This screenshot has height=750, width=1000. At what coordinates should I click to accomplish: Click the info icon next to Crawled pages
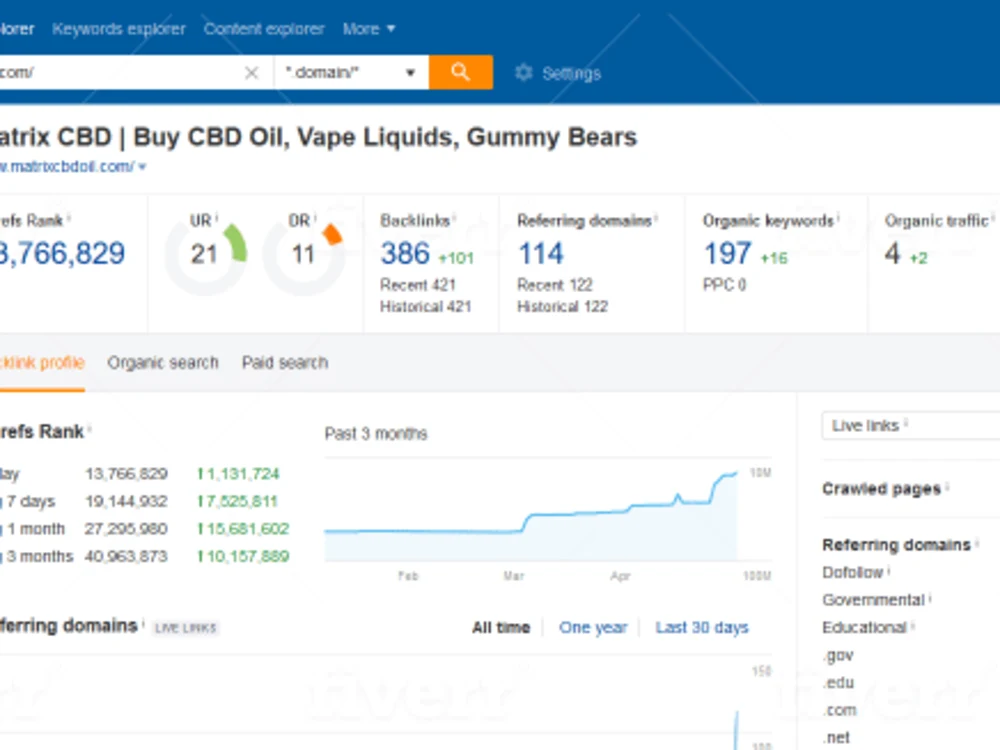(947, 487)
